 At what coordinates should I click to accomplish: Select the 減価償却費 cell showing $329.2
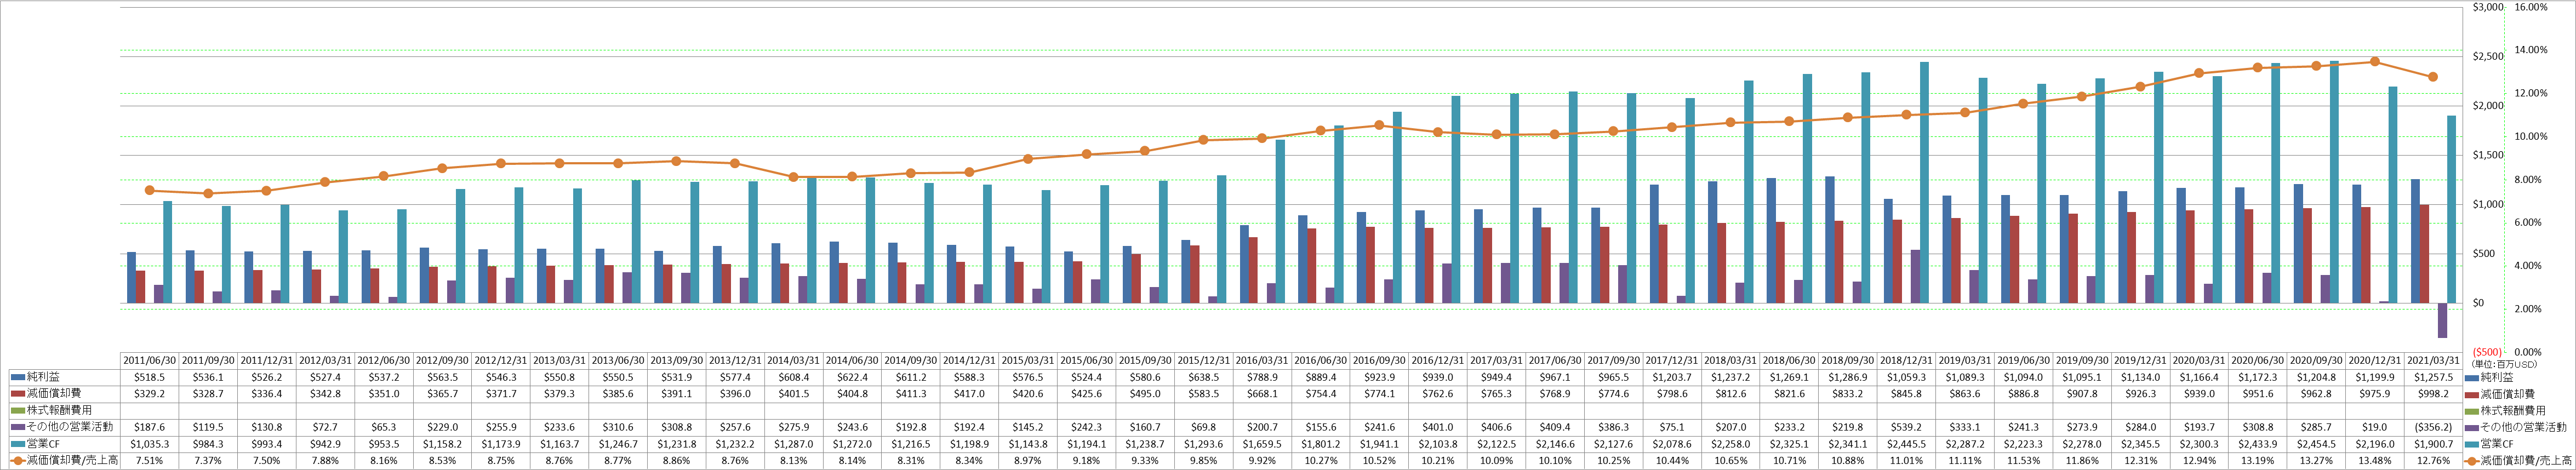pos(149,394)
